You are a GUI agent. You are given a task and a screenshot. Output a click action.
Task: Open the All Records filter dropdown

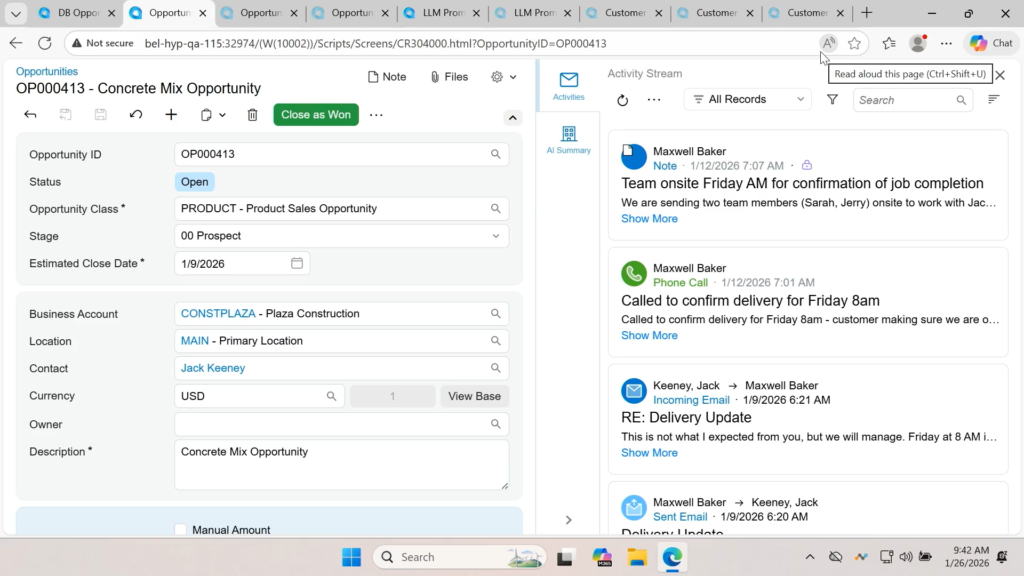coord(749,100)
